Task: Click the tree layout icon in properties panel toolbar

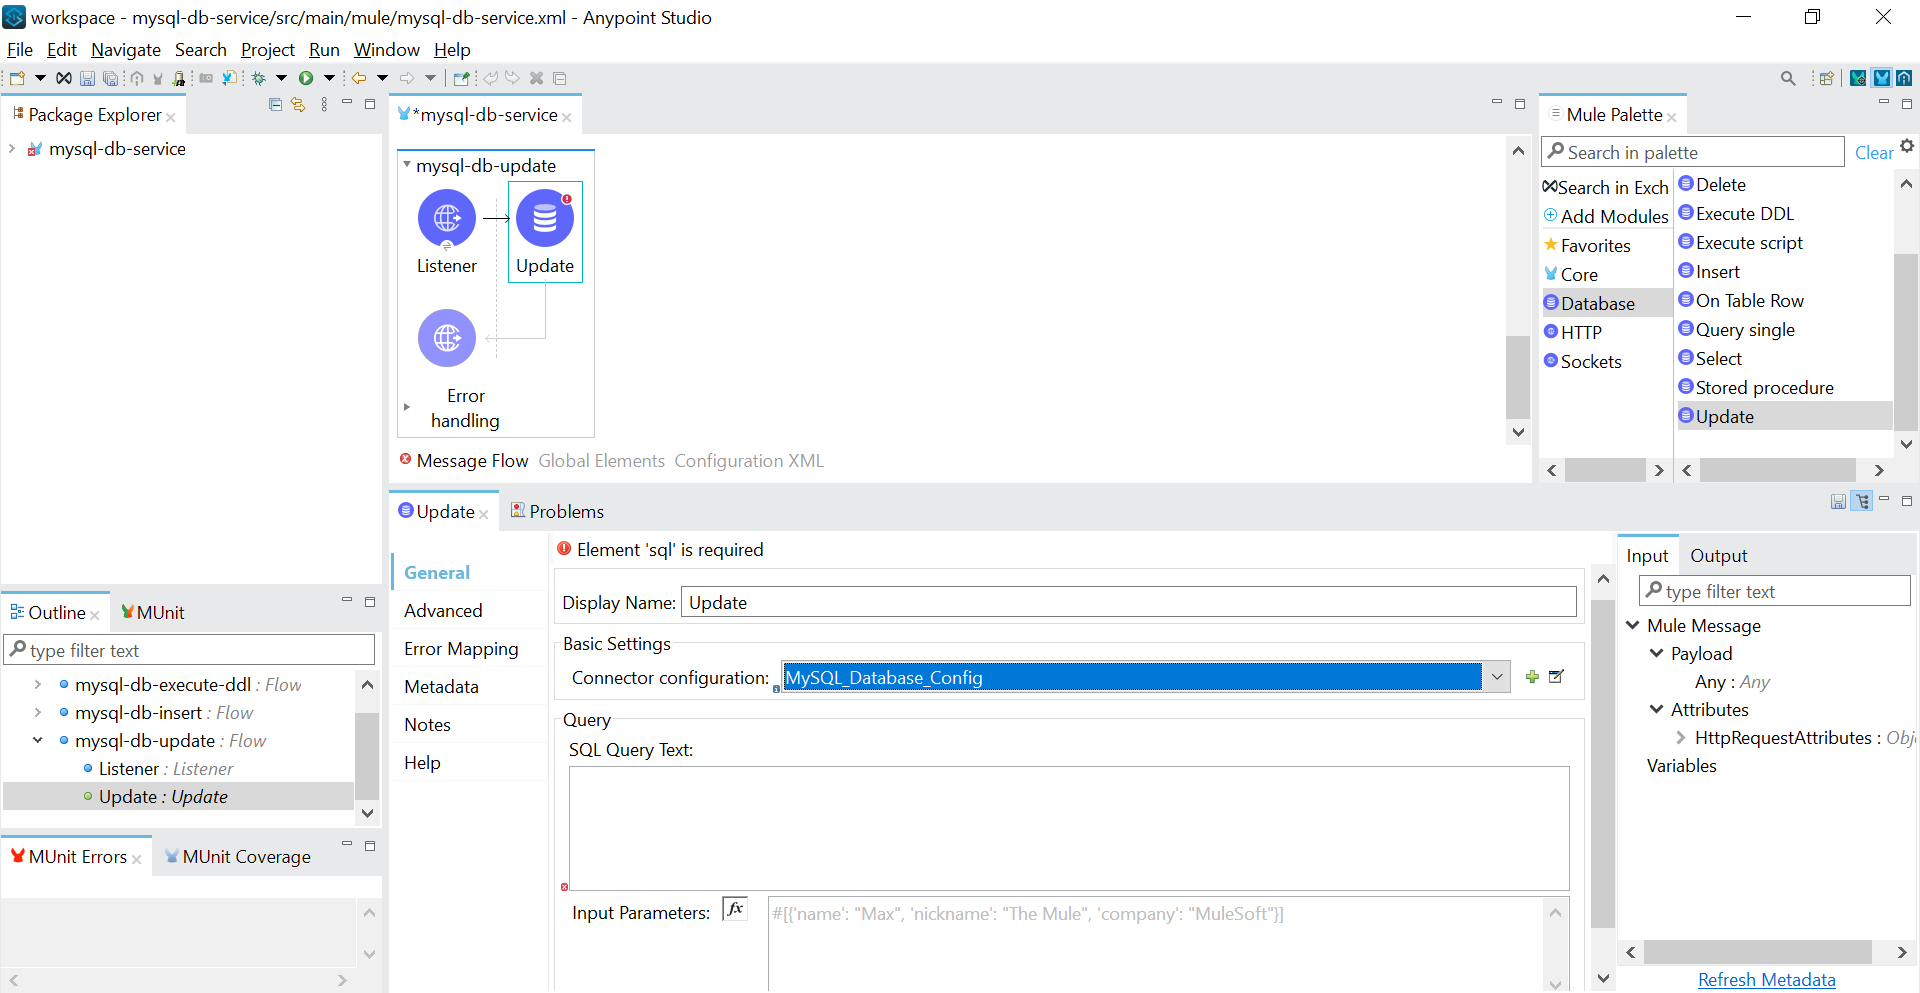Action: pos(1862,501)
